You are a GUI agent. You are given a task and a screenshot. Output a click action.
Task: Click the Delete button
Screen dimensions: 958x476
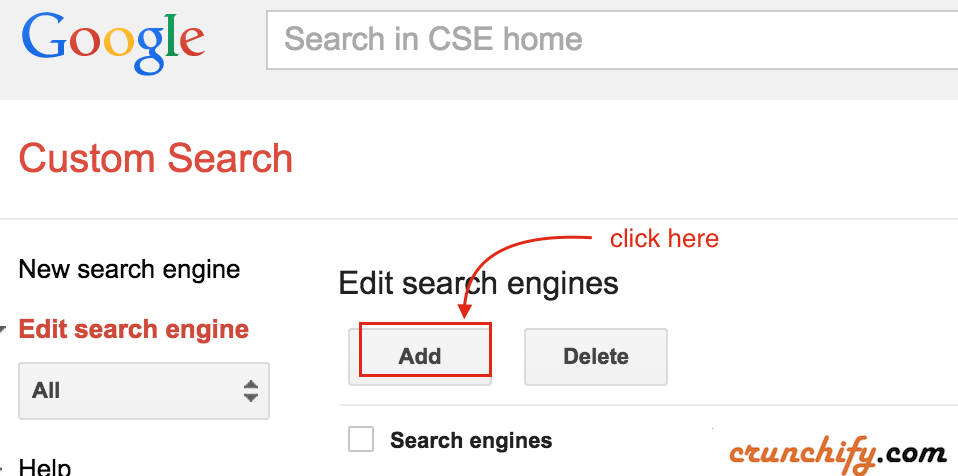point(596,357)
